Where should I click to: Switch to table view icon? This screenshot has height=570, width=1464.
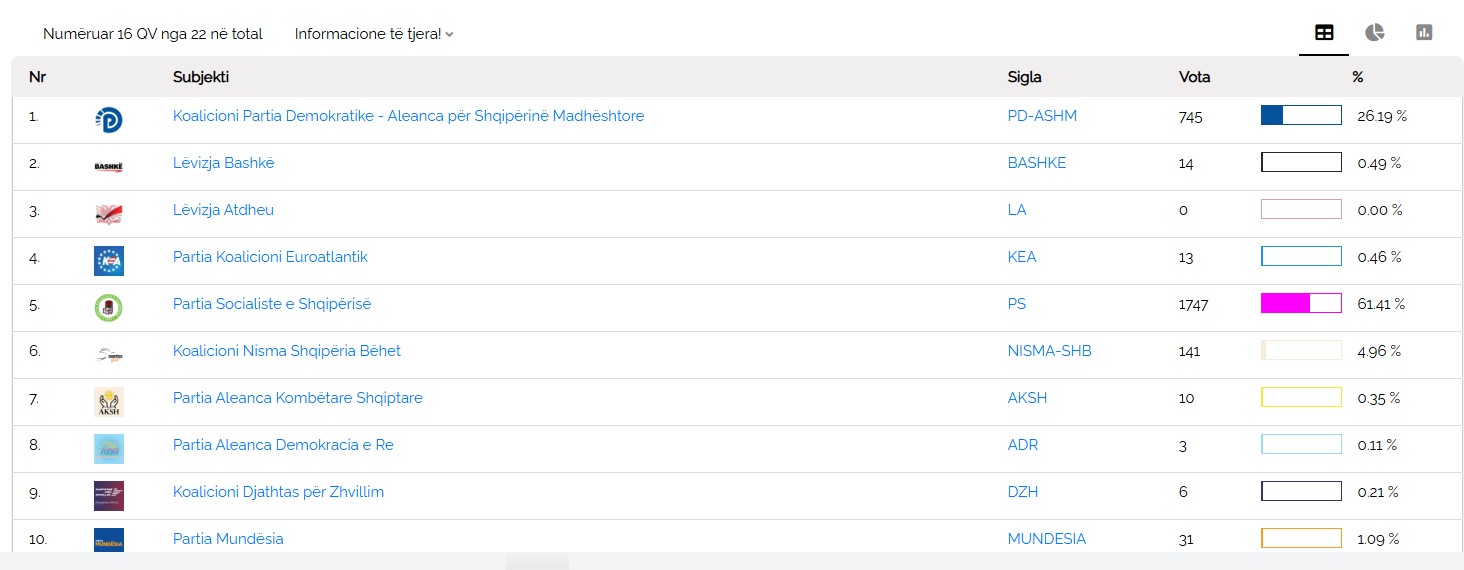(1324, 33)
